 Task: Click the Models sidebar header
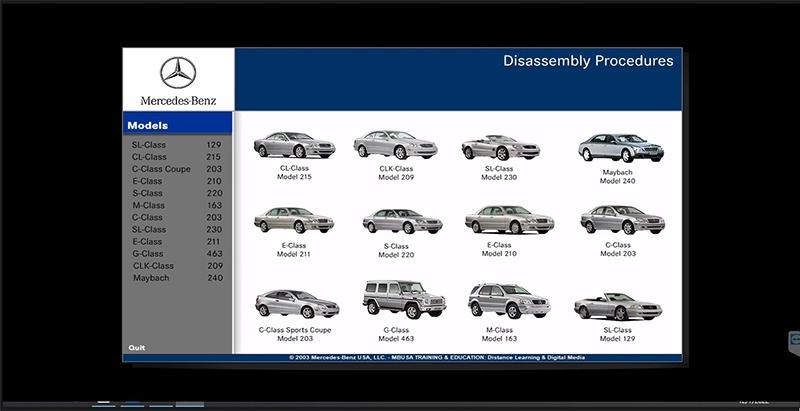click(177, 123)
